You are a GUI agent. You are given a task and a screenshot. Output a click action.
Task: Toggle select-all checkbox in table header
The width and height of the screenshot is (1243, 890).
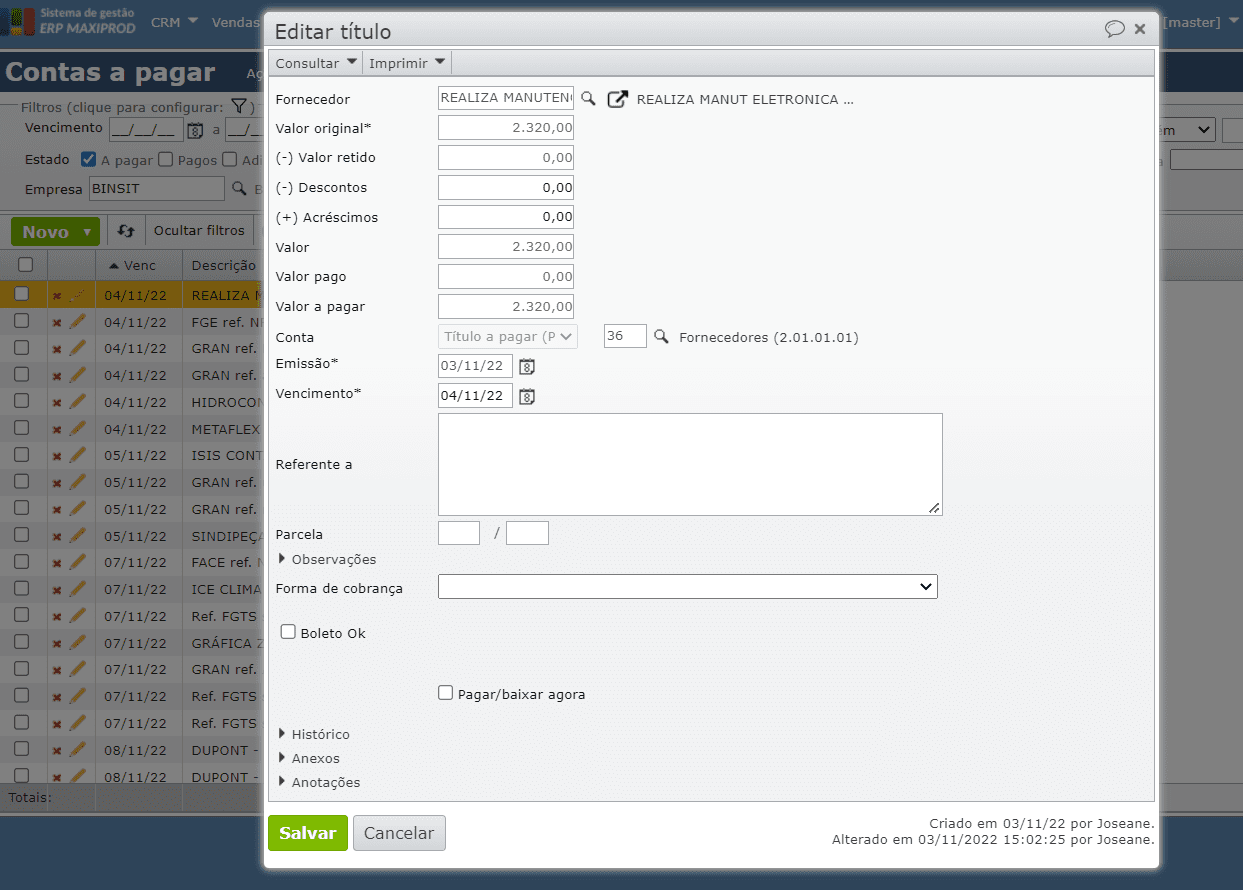click(25, 265)
